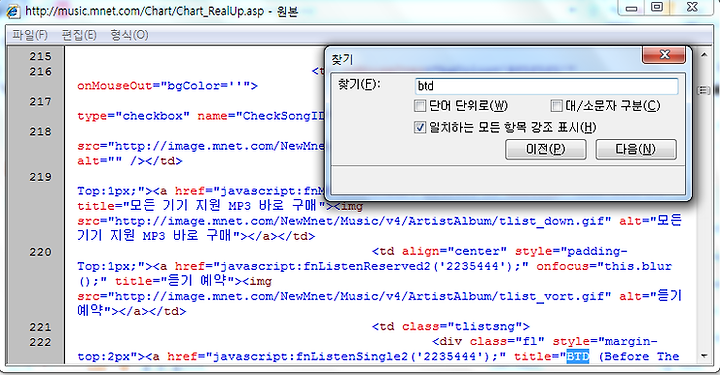This screenshot has width=720, height=375.
Task: Click line number 221
Action: point(40,328)
